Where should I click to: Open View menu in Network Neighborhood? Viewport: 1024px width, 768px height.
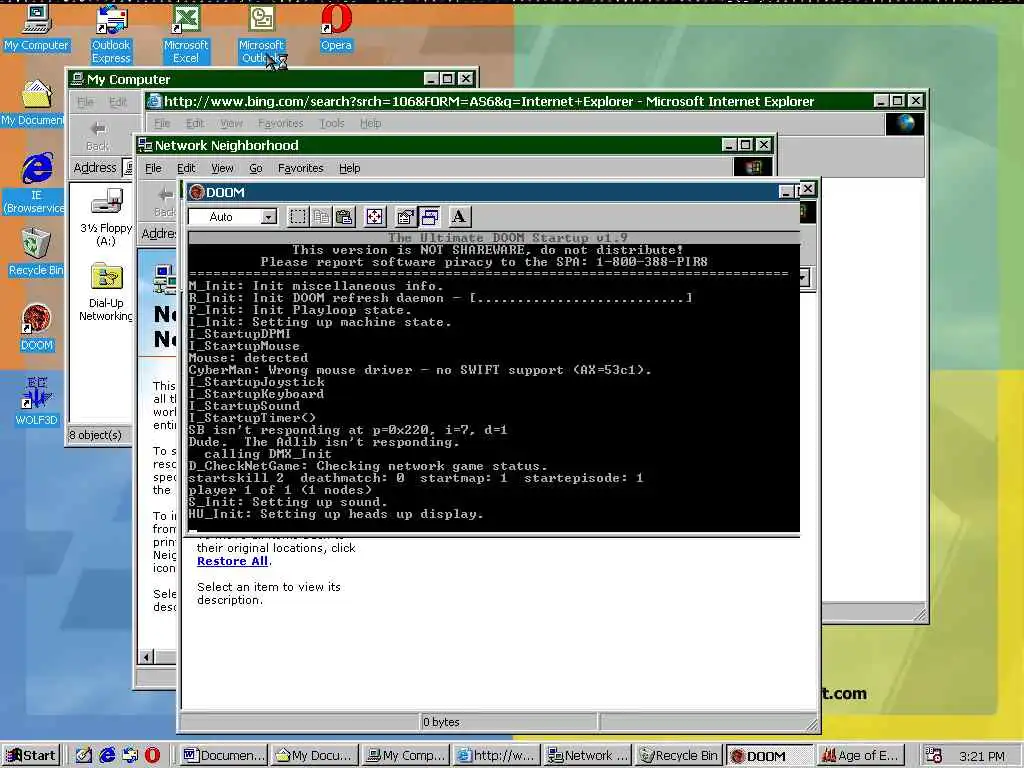222,168
